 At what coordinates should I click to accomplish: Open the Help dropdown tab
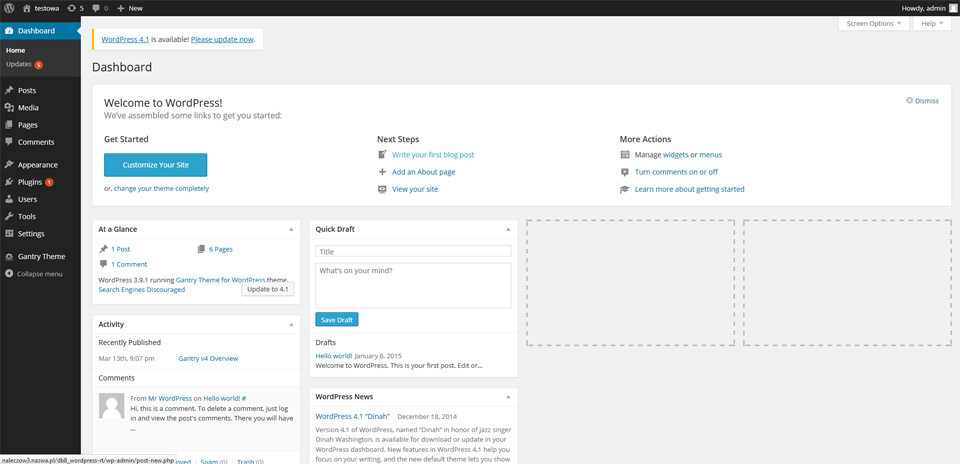[x=932, y=23]
